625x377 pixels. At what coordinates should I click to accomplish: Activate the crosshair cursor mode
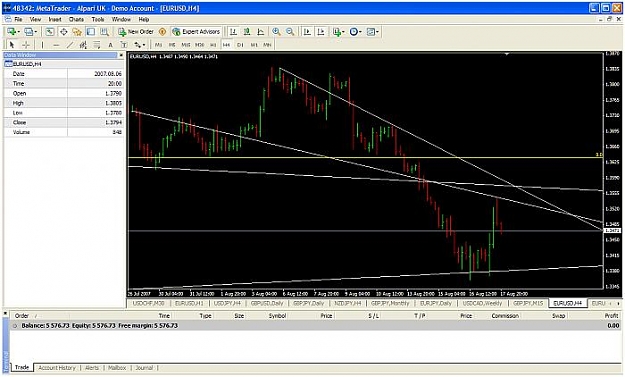pyautogui.click(x=26, y=45)
